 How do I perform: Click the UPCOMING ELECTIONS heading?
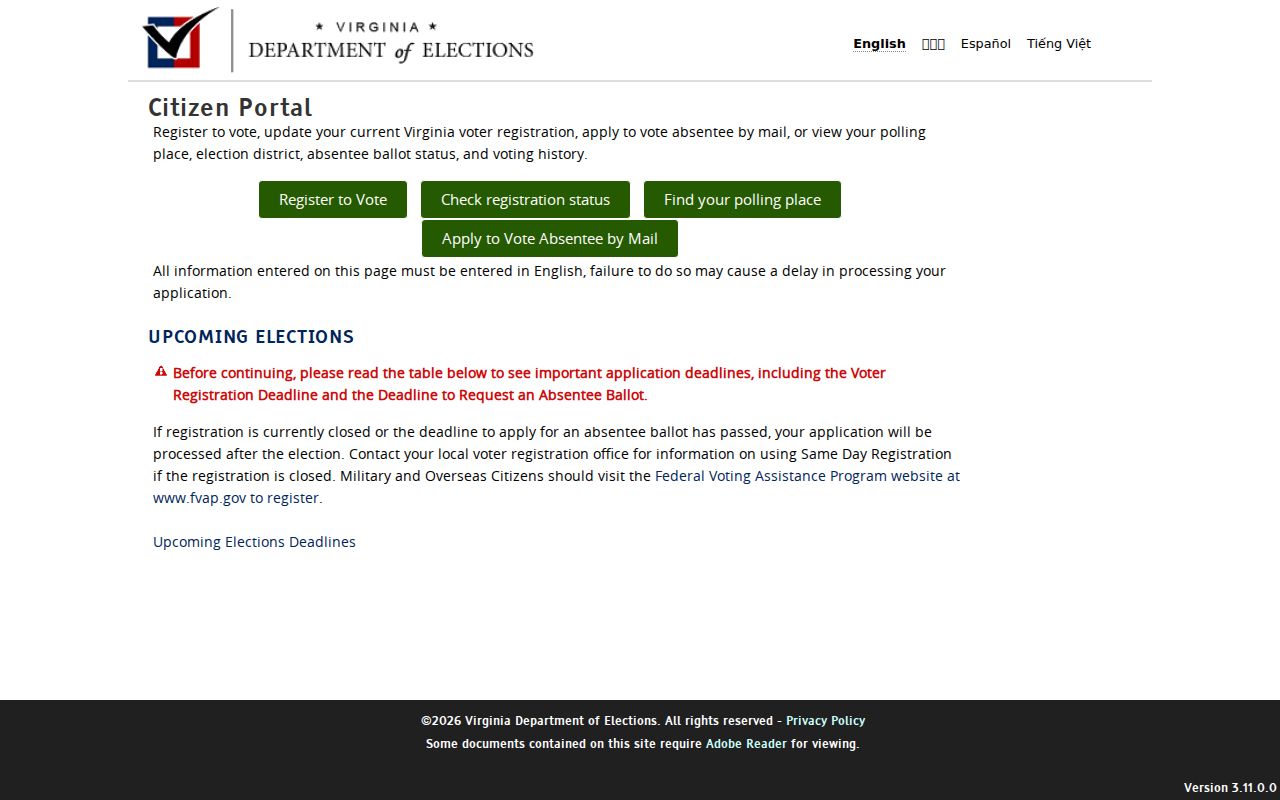pos(251,336)
